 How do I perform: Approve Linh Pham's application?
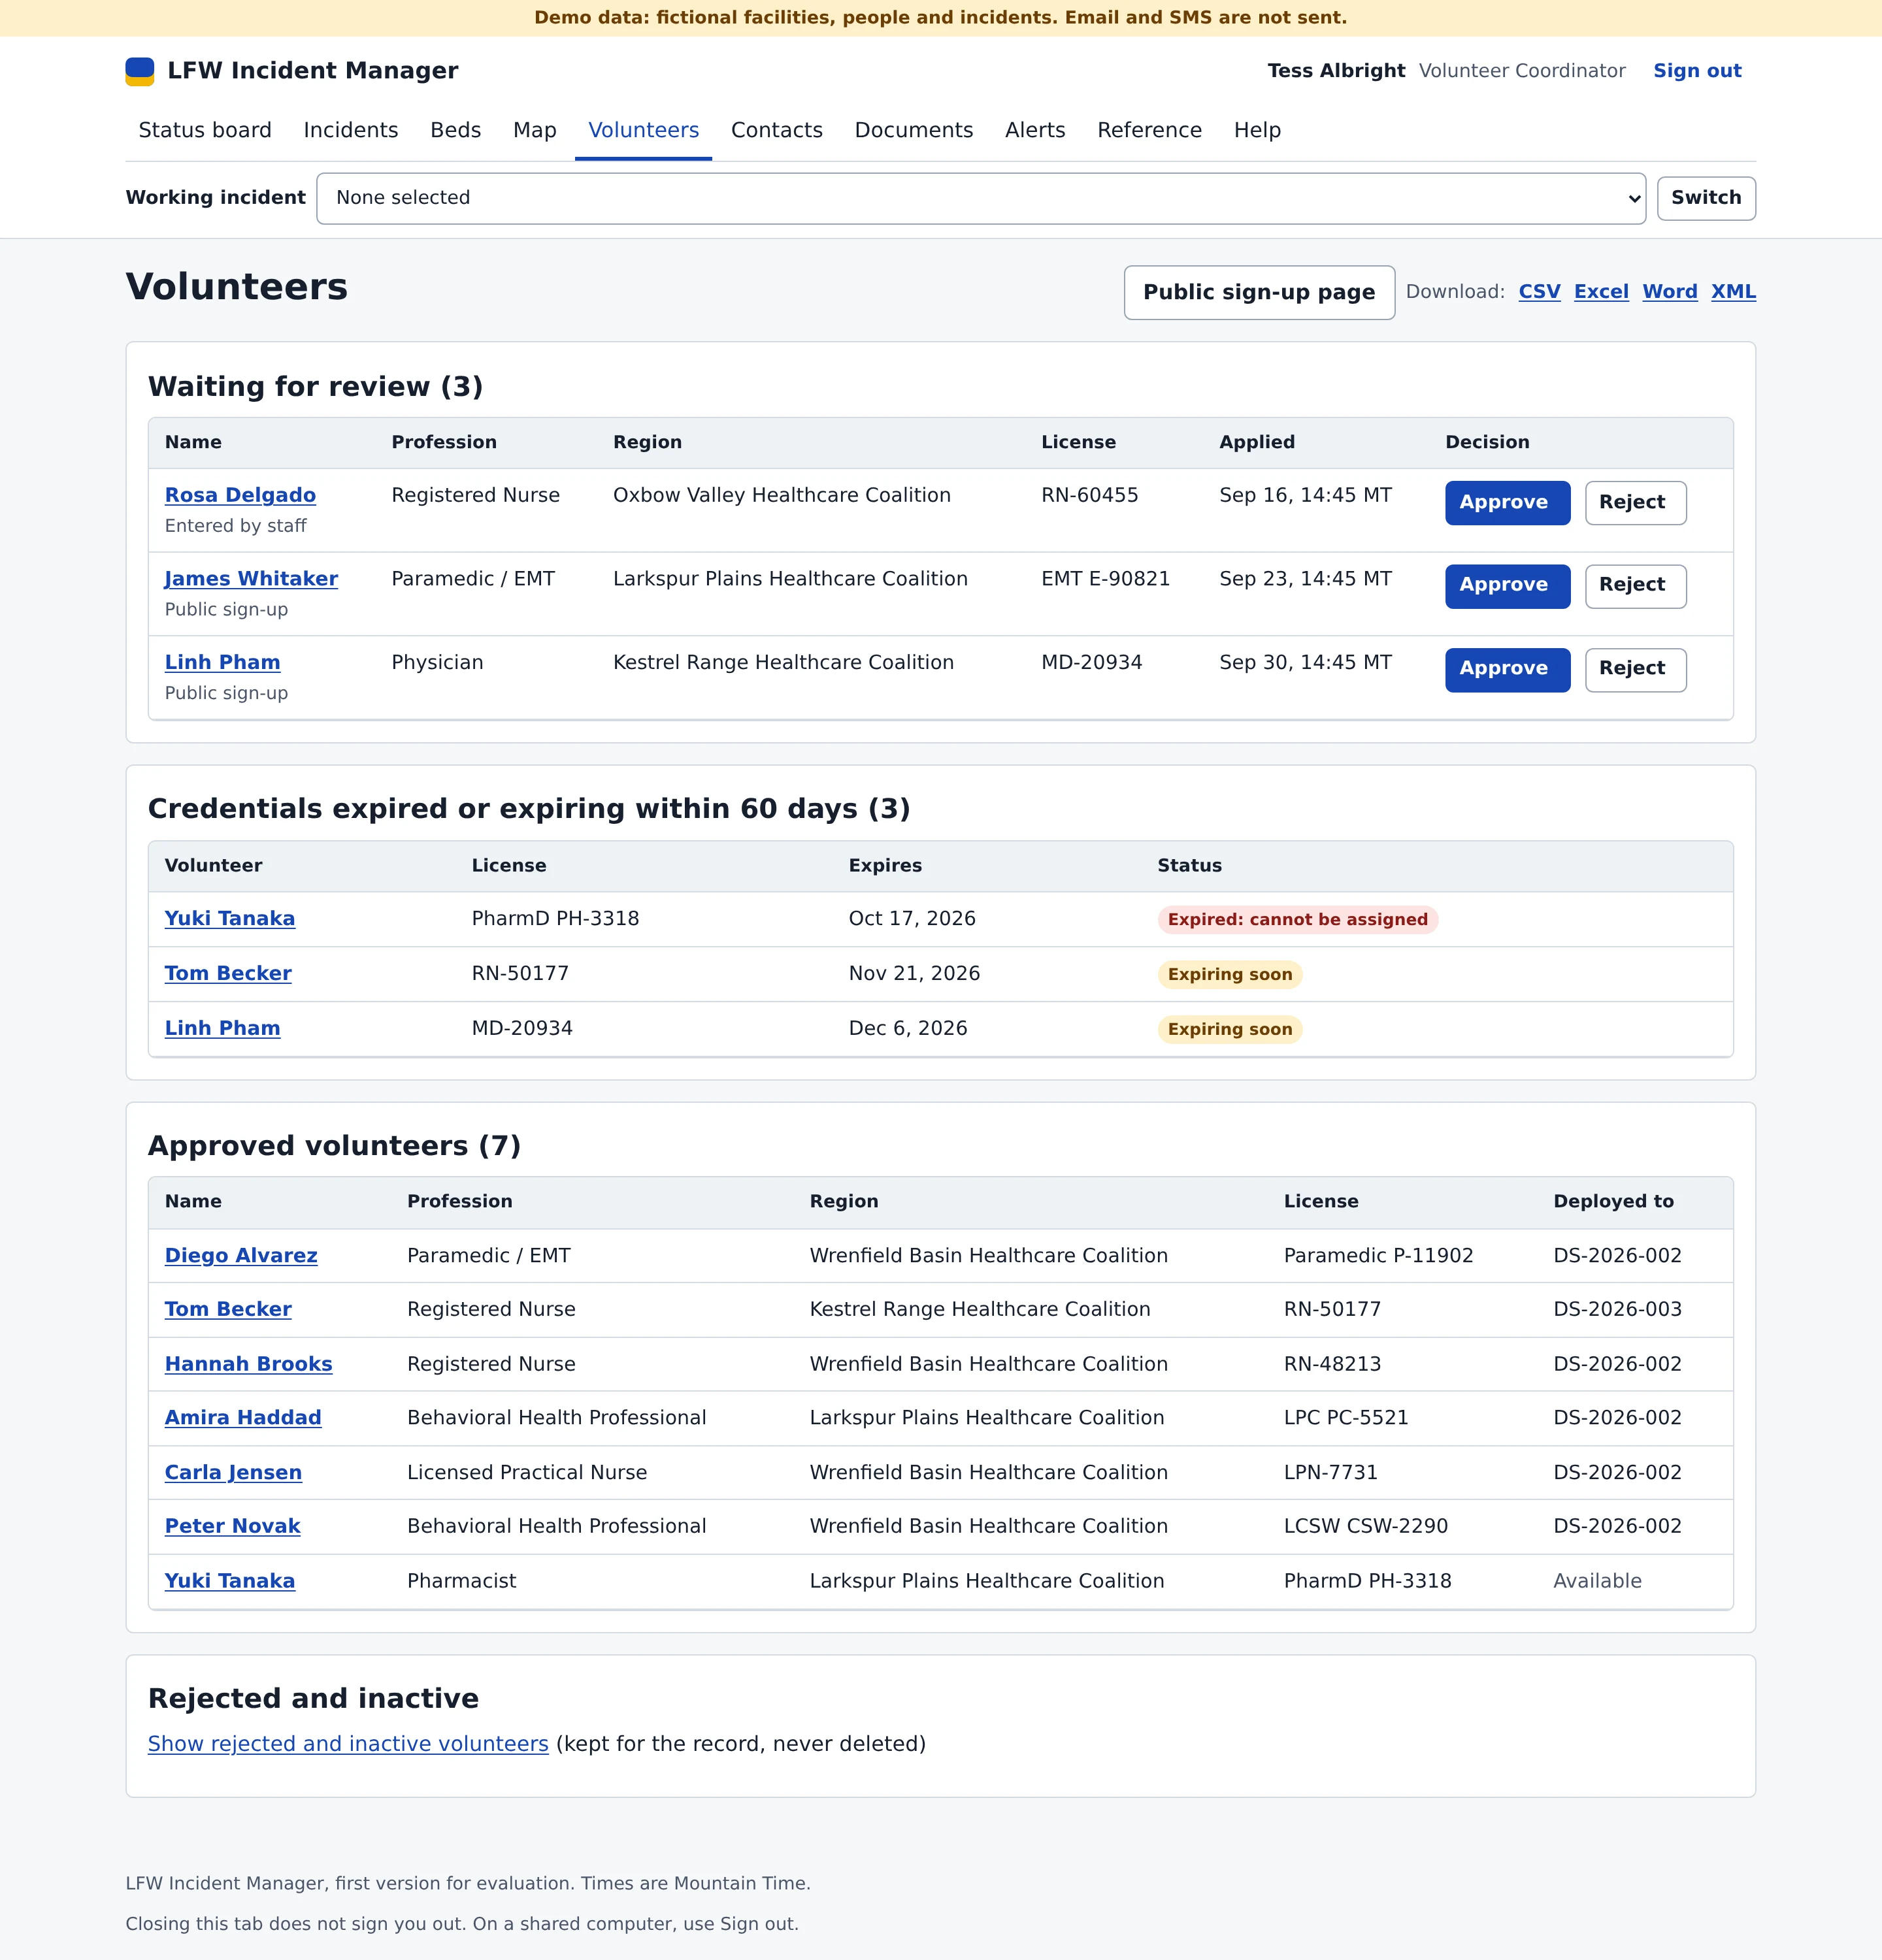pos(1508,669)
